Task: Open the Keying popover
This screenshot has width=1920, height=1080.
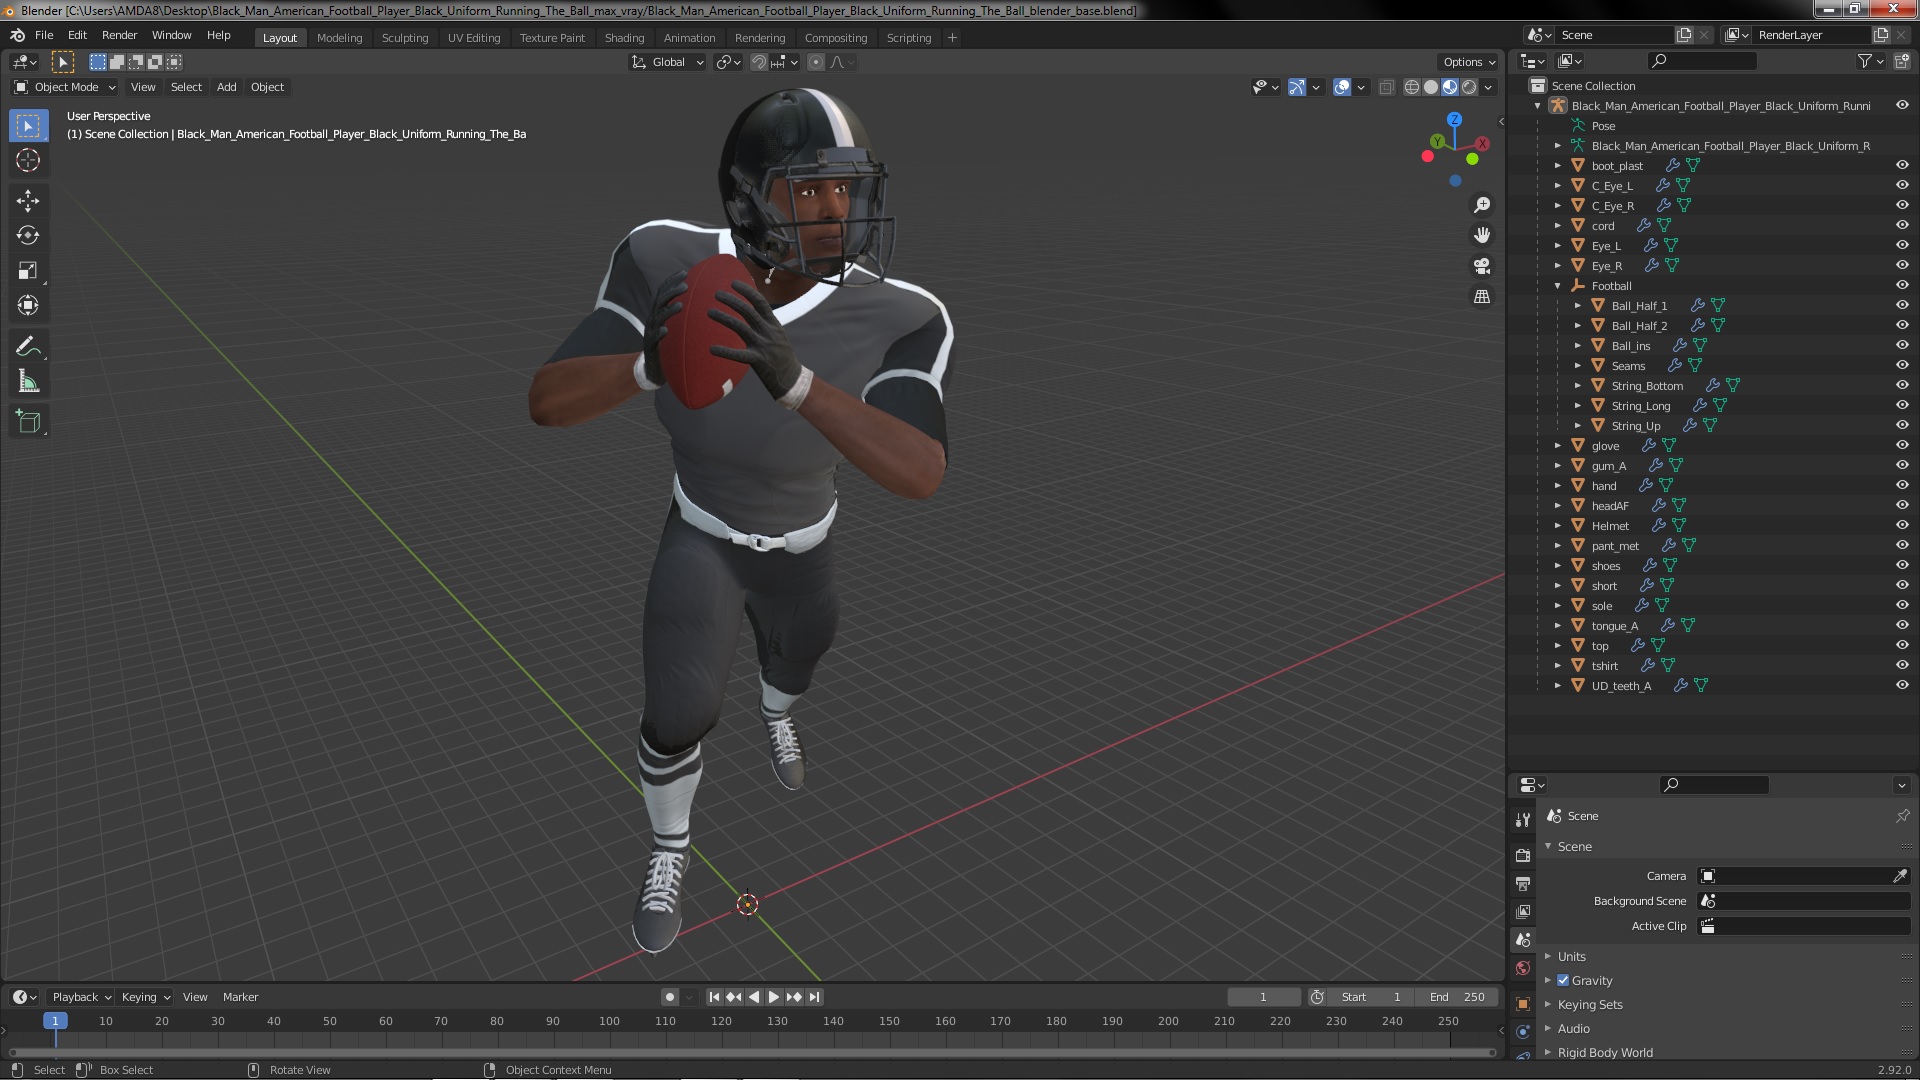Action: 145,997
